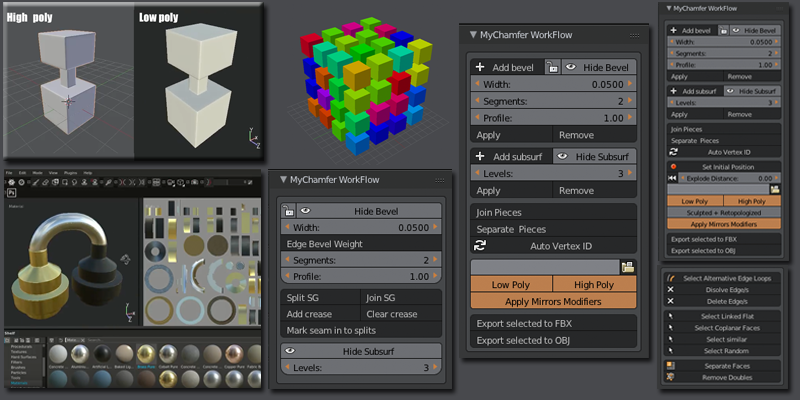The height and width of the screenshot is (400, 800).
Task: Click the Ps export icon in Substance toolbar
Action: pyautogui.click(x=11, y=192)
